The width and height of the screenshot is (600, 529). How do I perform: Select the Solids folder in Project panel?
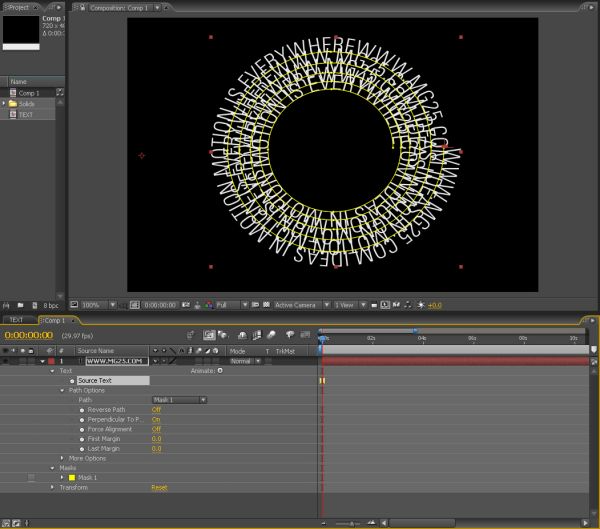[27, 104]
